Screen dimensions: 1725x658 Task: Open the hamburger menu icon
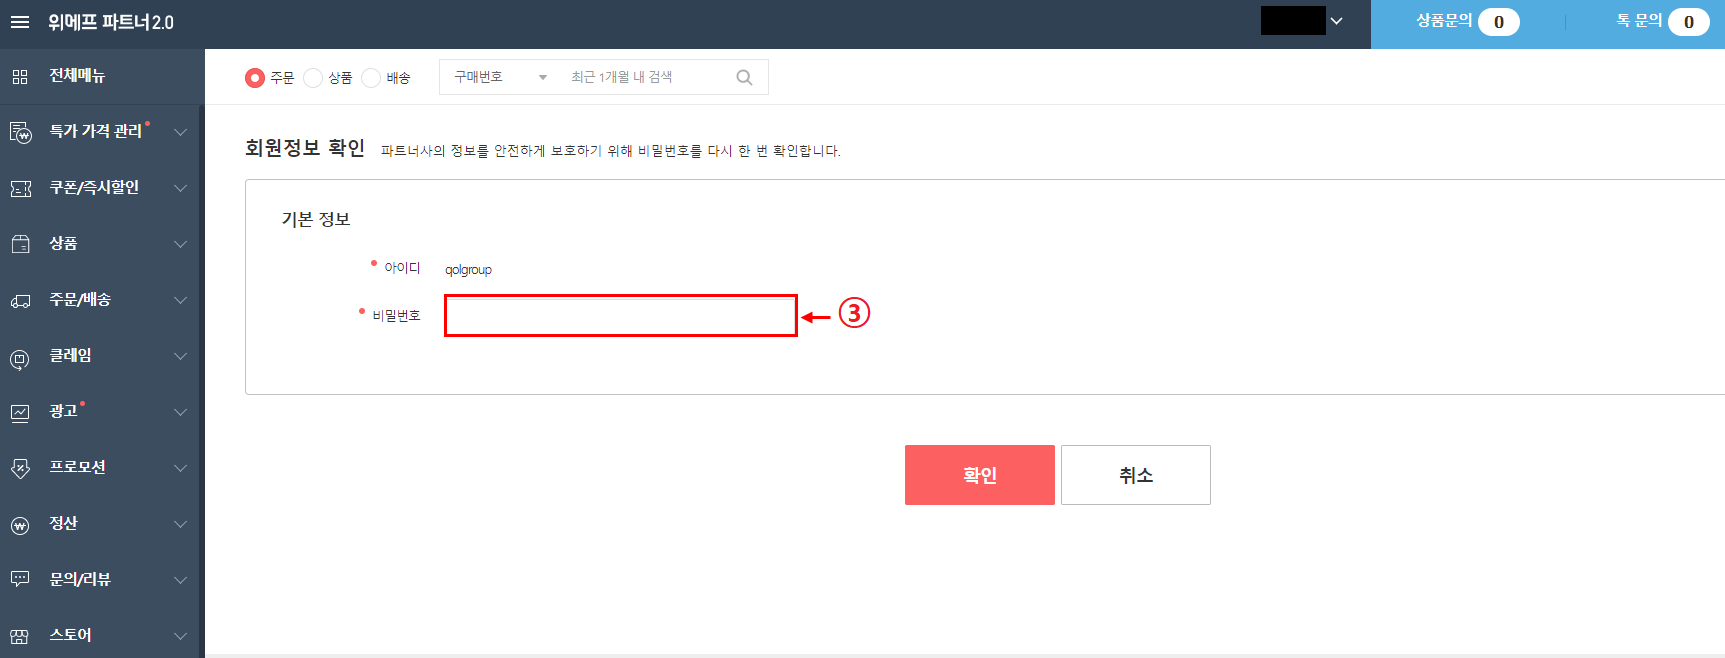20,22
